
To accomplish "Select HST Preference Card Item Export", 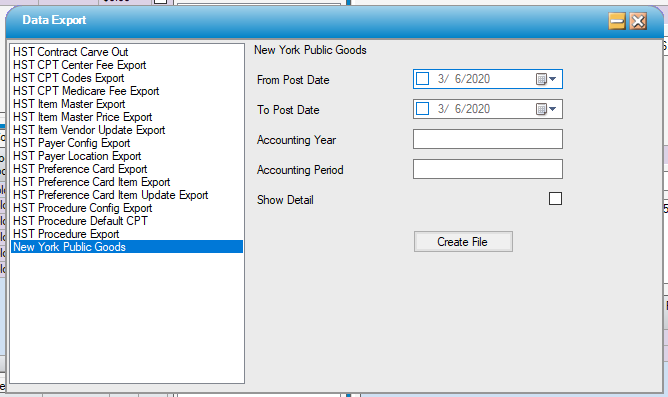I will click(127, 182).
